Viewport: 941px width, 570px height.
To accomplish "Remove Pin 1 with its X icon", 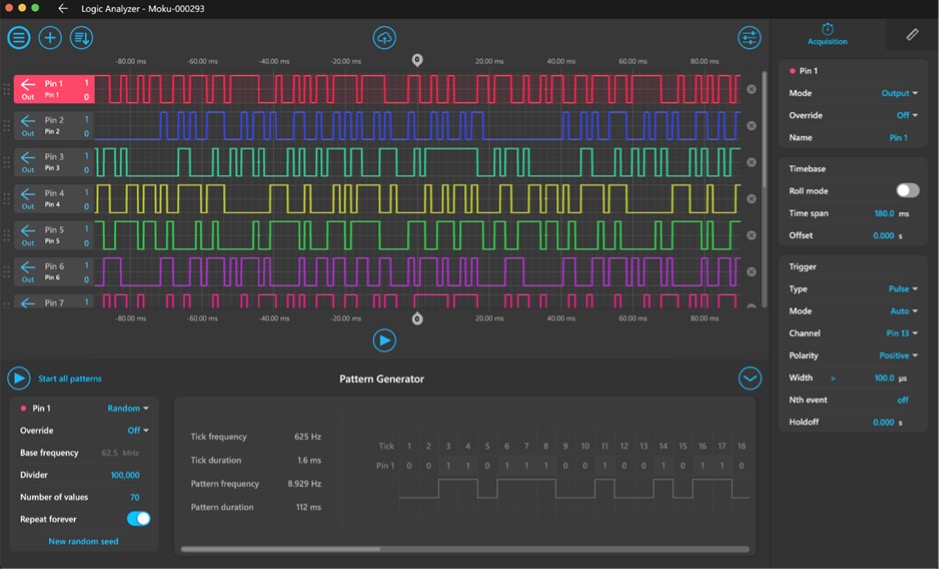I will tap(752, 89).
